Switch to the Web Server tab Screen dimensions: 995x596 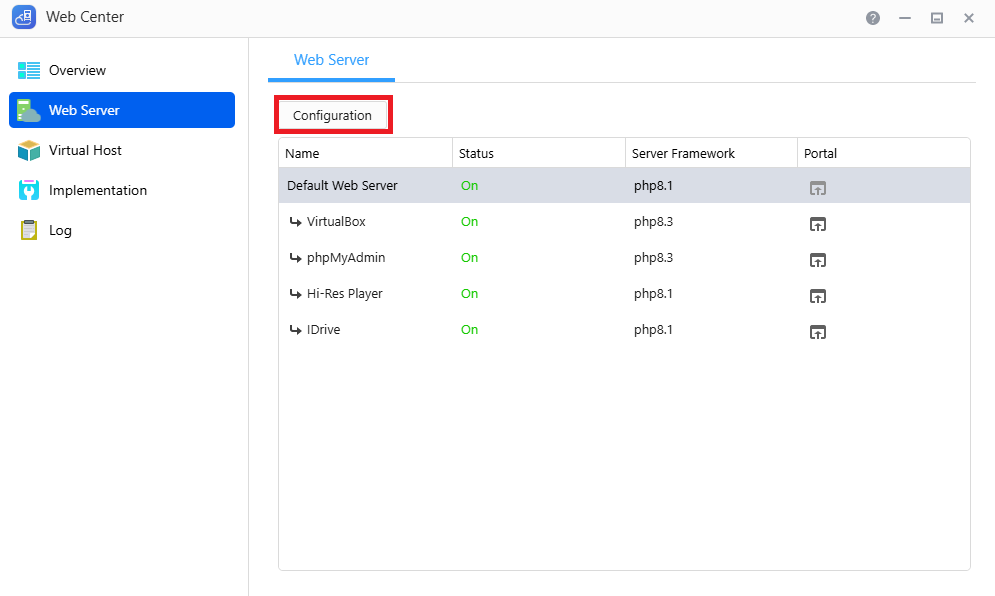tap(331, 60)
